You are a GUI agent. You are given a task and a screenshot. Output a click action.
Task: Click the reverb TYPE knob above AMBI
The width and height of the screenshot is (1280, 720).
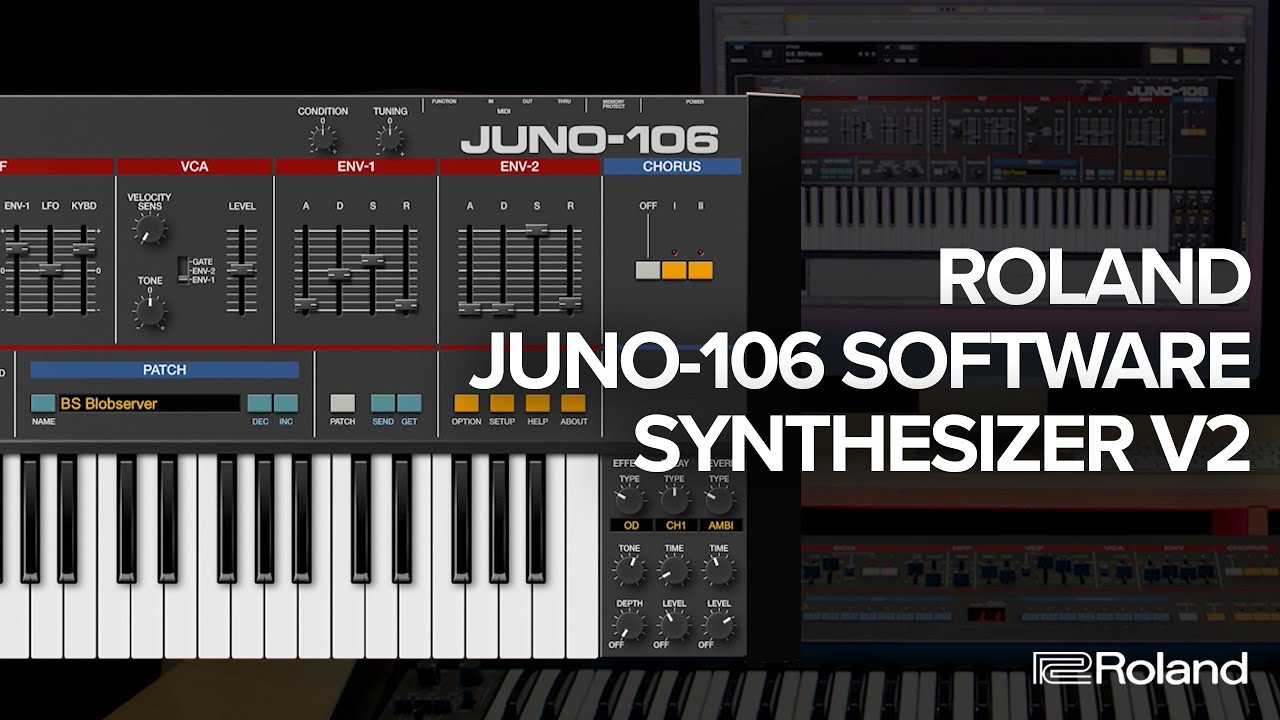[x=718, y=502]
